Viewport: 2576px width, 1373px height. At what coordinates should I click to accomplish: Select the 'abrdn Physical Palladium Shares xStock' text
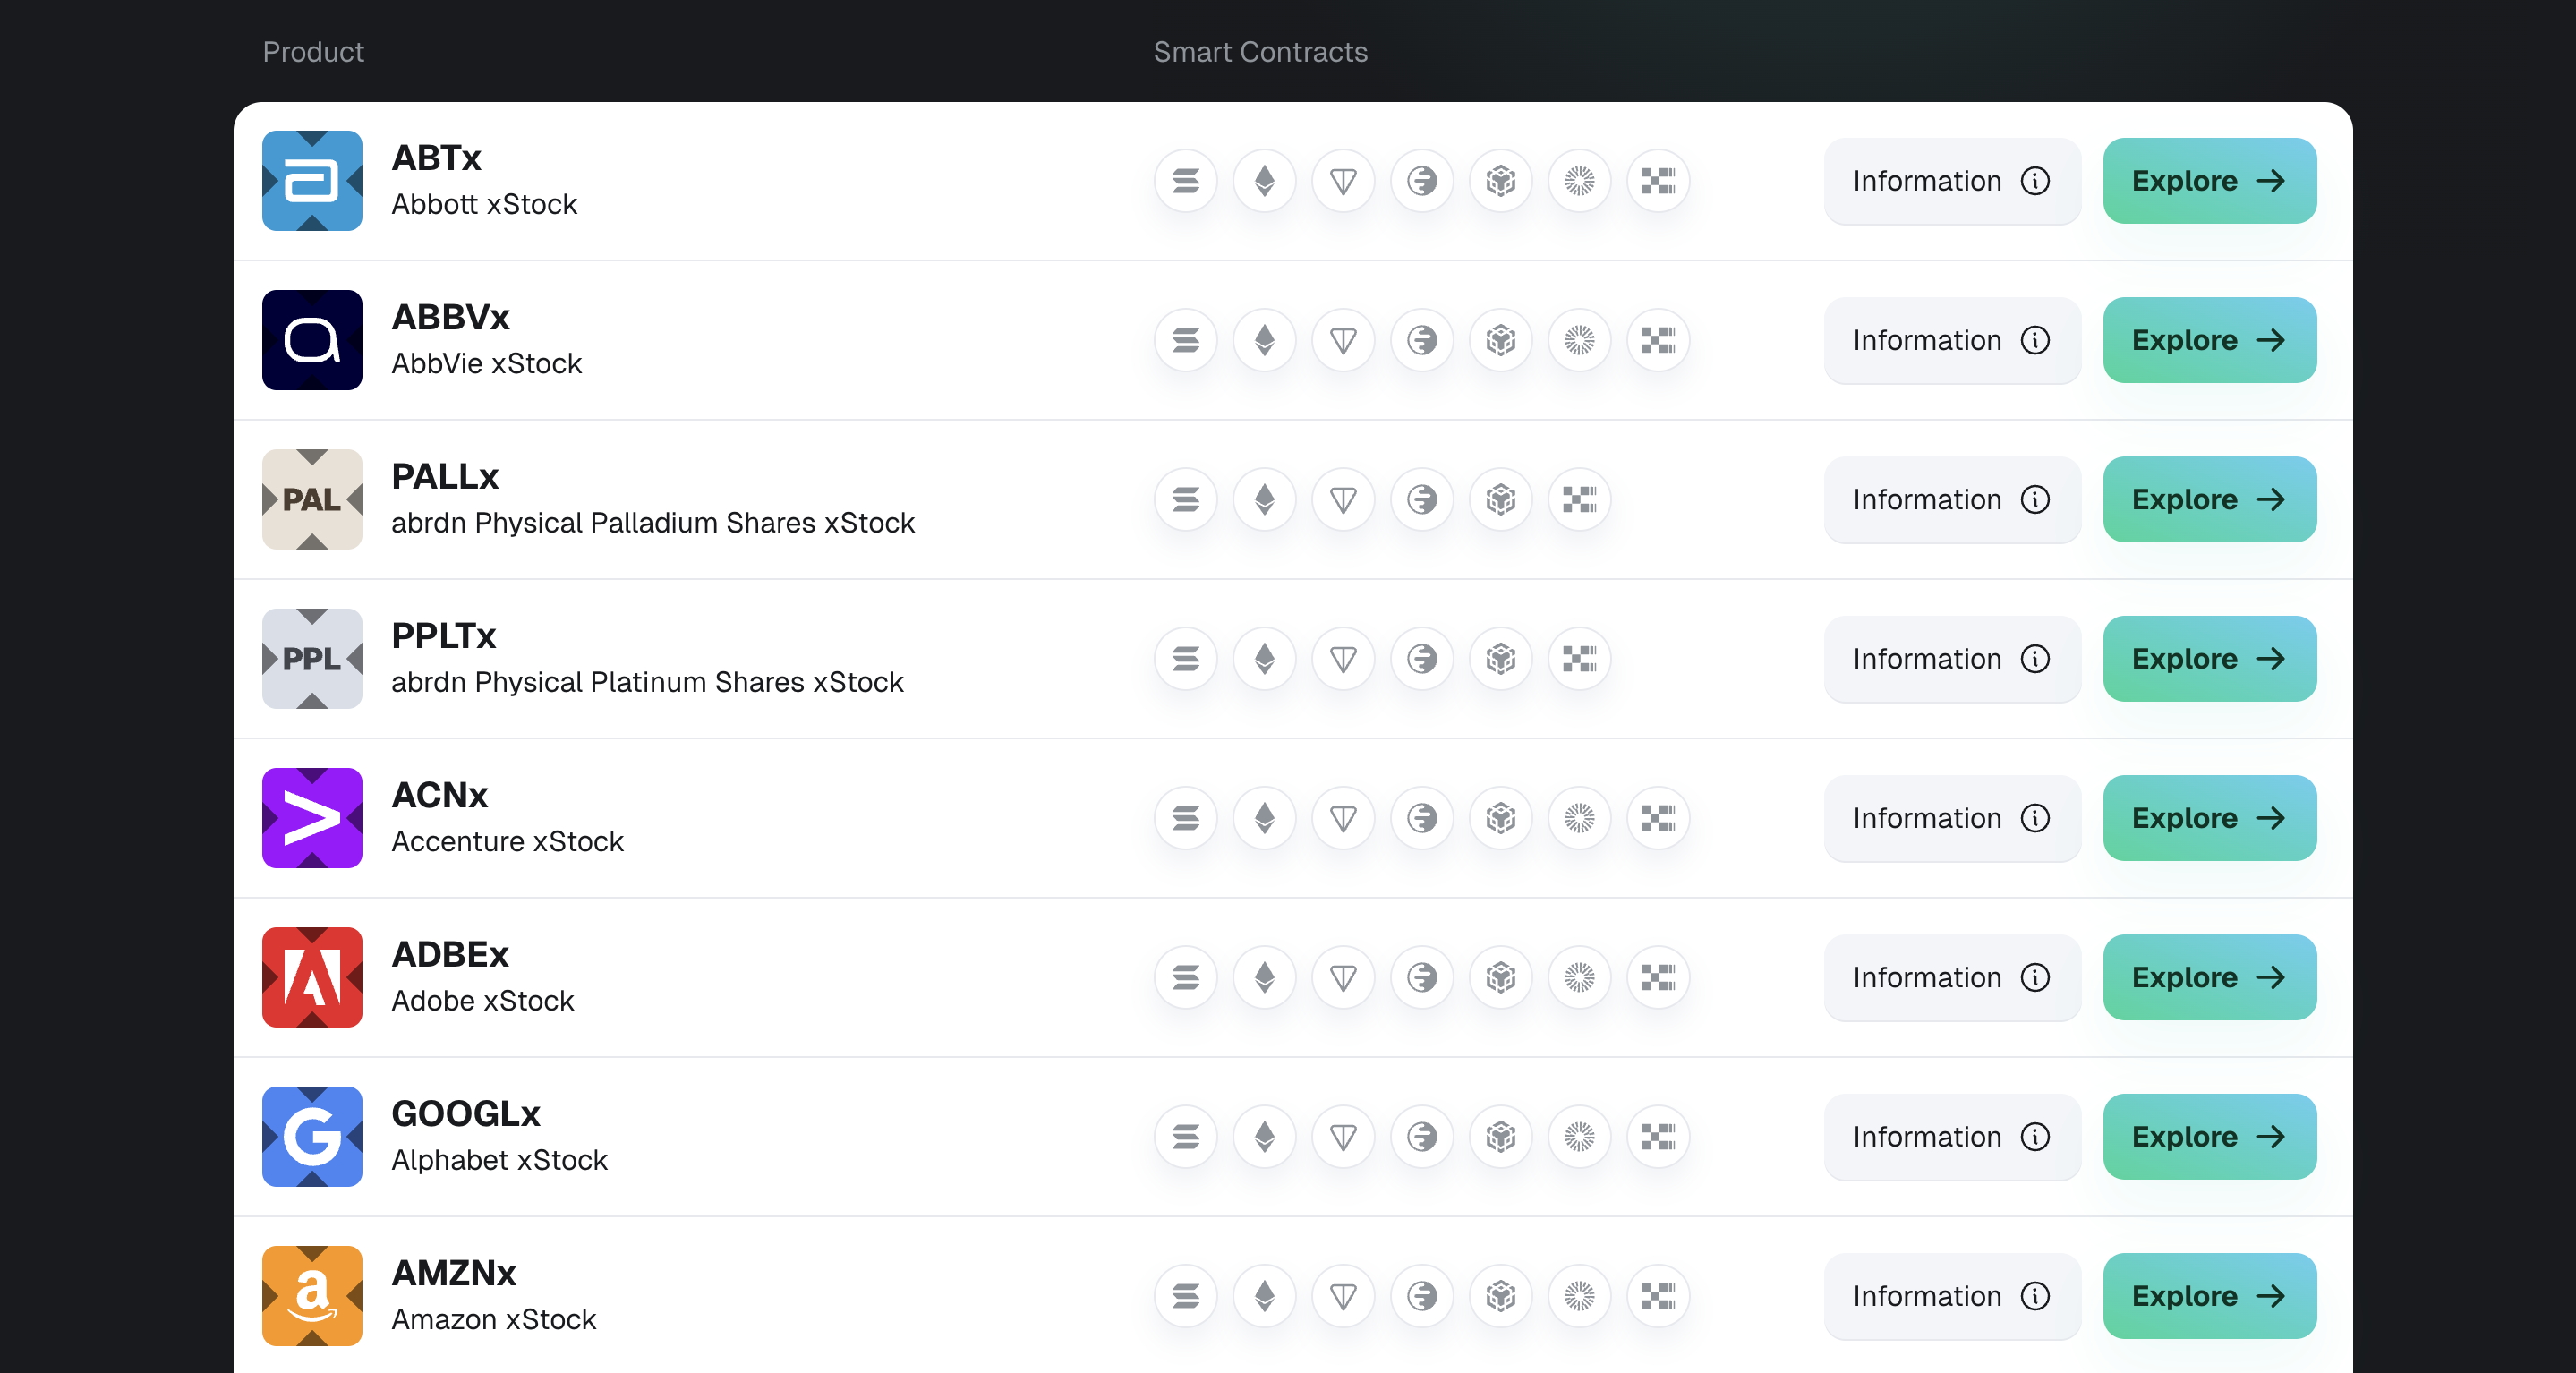[653, 523]
